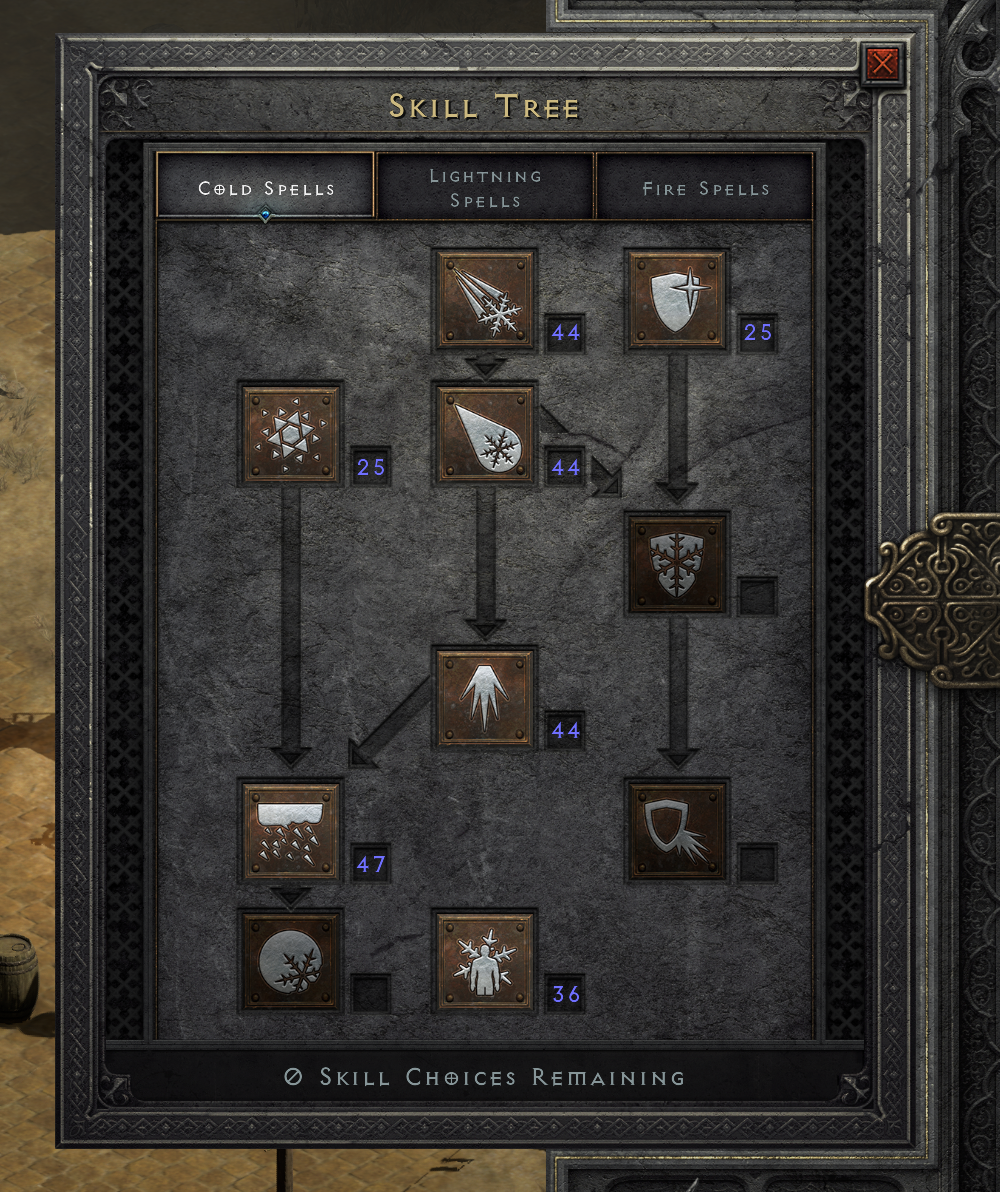
Task: Click the Blizzard level 47 counter
Action: tap(370, 864)
